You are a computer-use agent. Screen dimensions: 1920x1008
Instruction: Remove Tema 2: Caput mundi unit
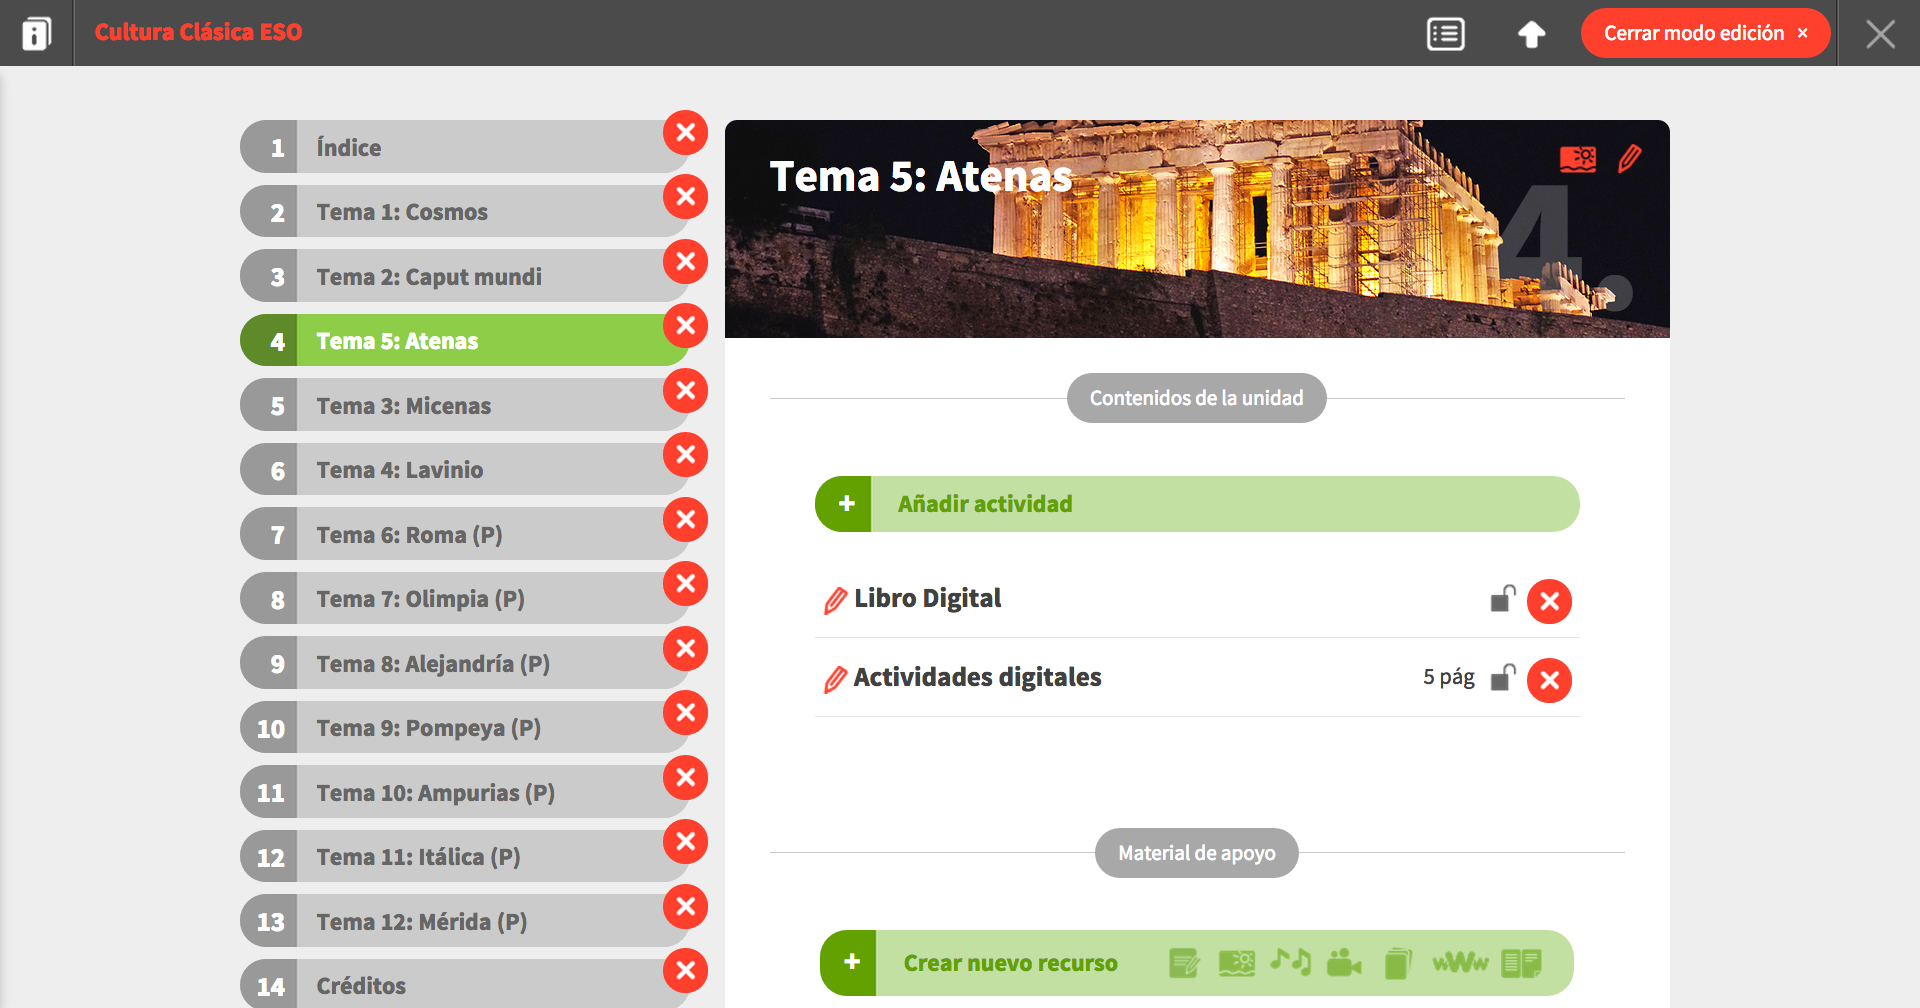pos(685,261)
